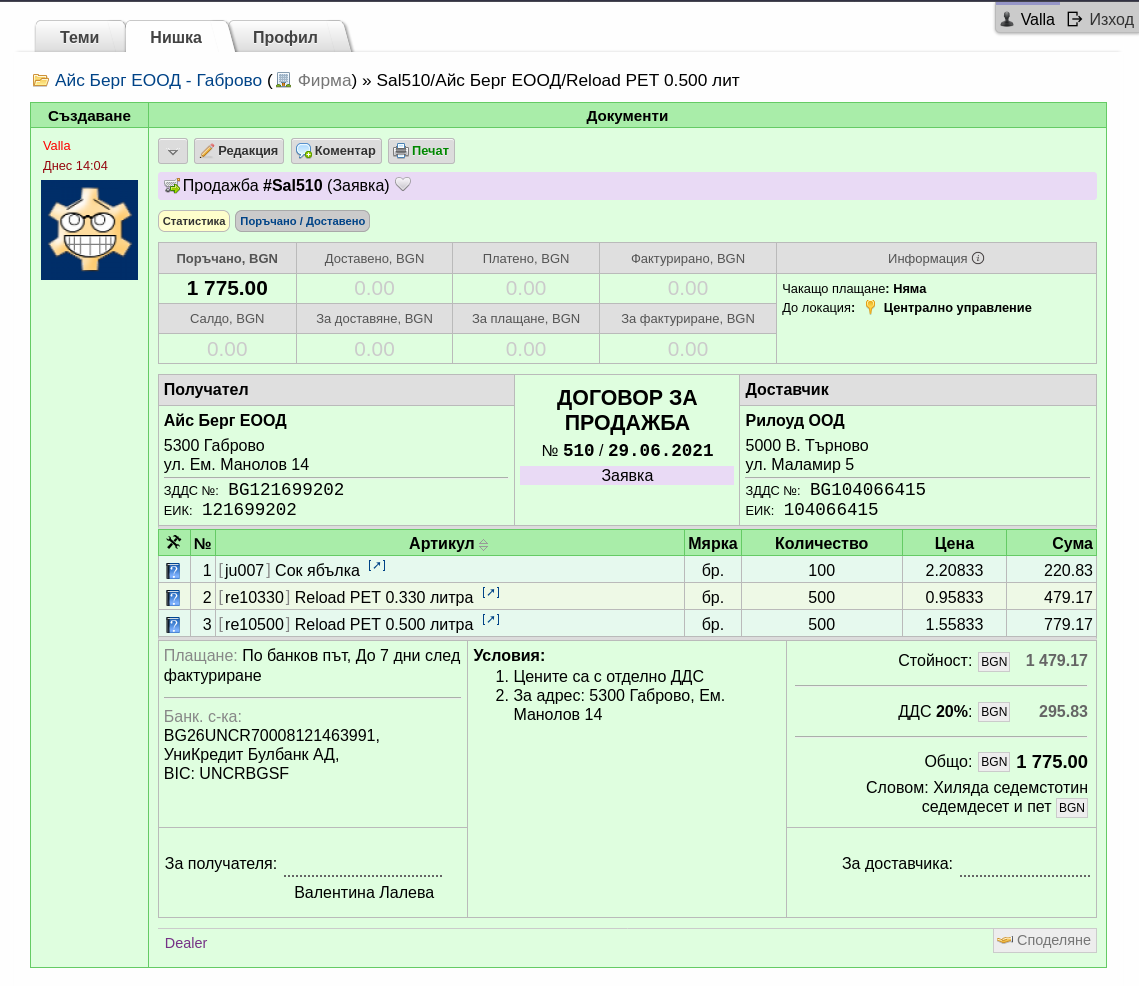The image size is (1139, 986).
Task: Open Айс Берг ЕООД - Габрово folder link
Action: click(158, 80)
